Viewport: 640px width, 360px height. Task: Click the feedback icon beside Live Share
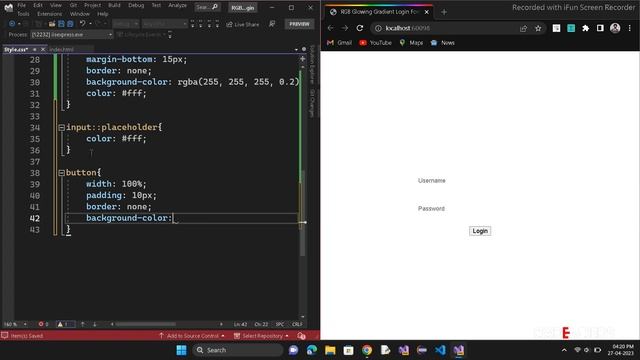[272, 24]
